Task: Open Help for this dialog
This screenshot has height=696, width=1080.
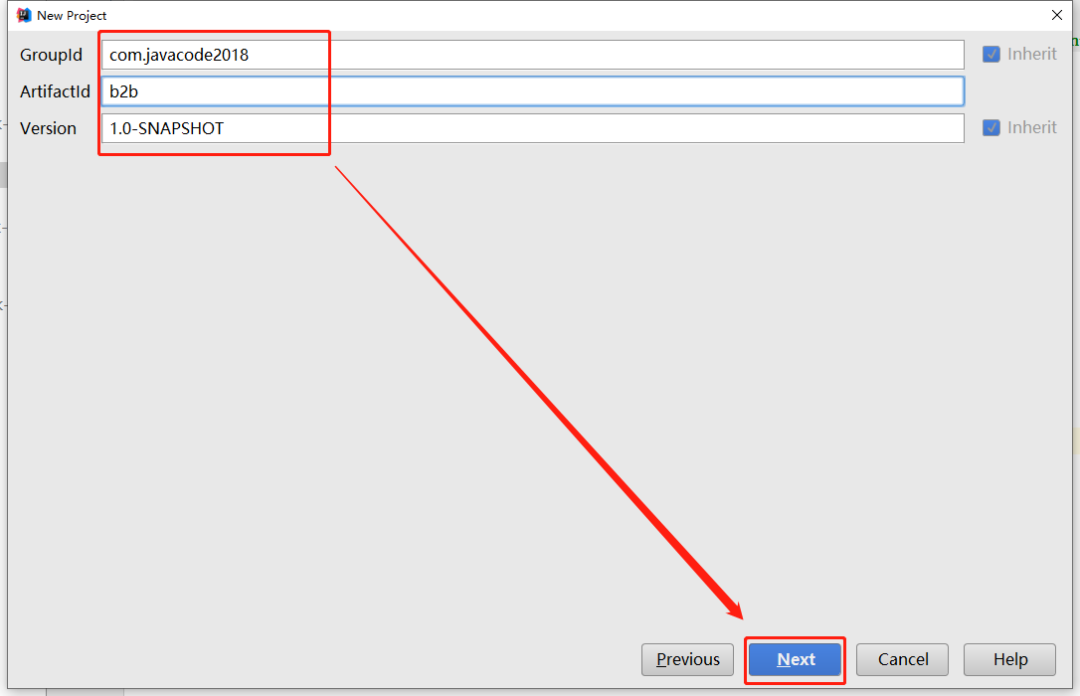Action: [x=1010, y=659]
